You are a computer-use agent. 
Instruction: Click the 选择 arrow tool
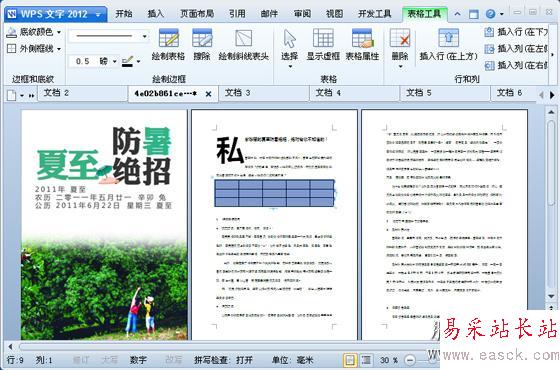(289, 39)
